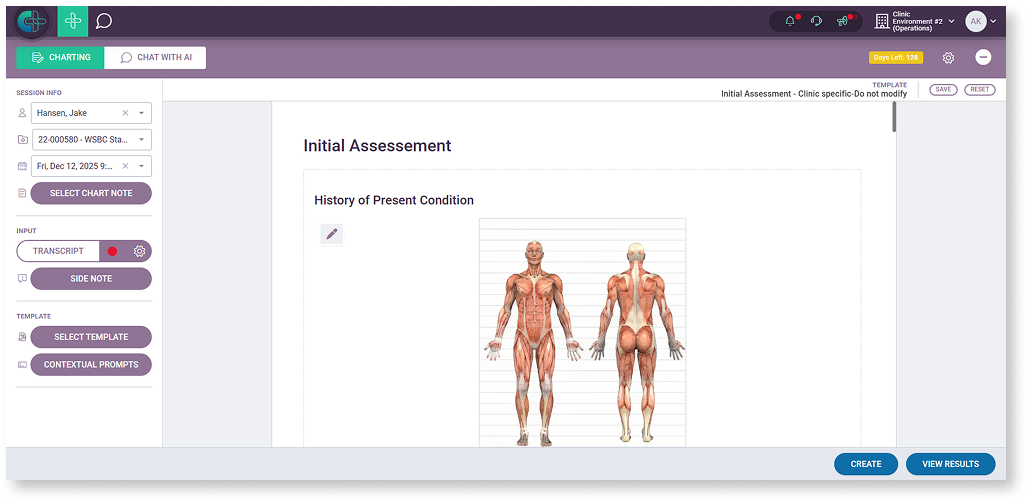Expand the Hansen, Jake patient dropdown
Viewport: 1028px width, 502px height.
pos(141,113)
